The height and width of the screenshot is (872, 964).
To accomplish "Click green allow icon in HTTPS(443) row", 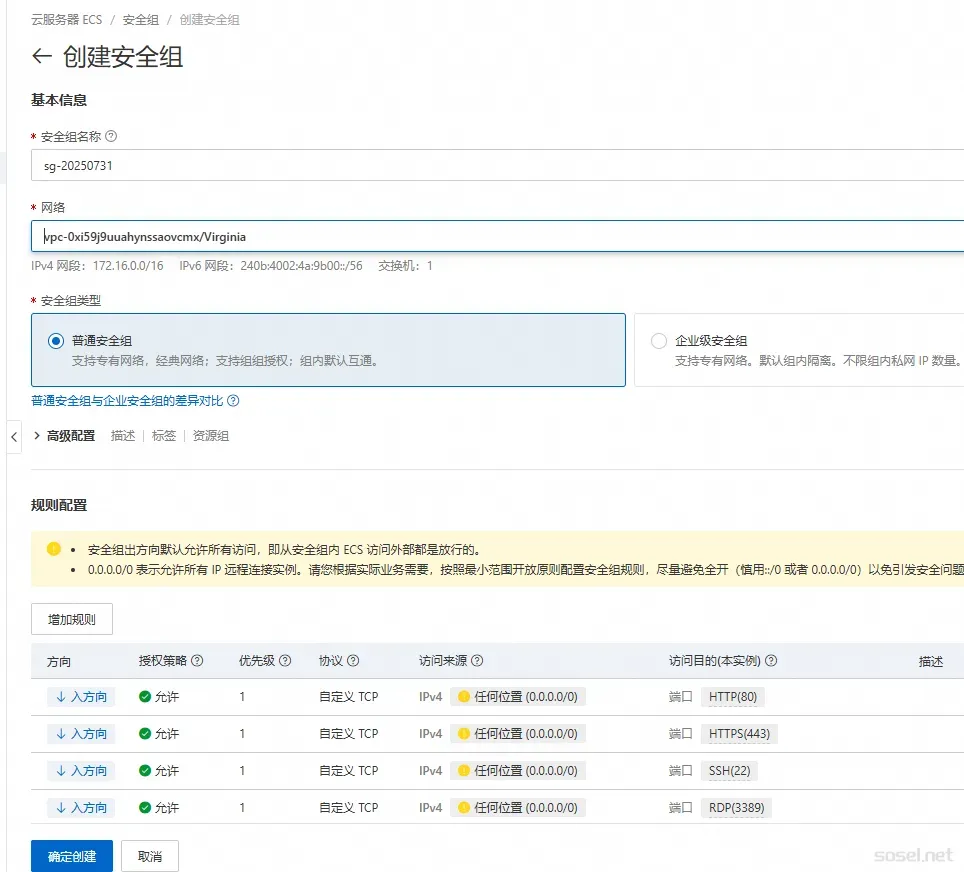I will click(145, 734).
